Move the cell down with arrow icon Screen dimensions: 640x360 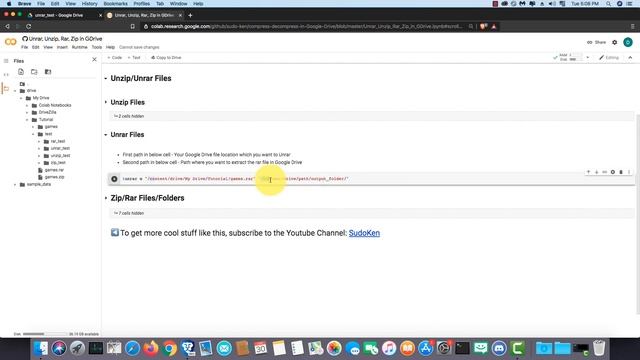[x=596, y=172]
